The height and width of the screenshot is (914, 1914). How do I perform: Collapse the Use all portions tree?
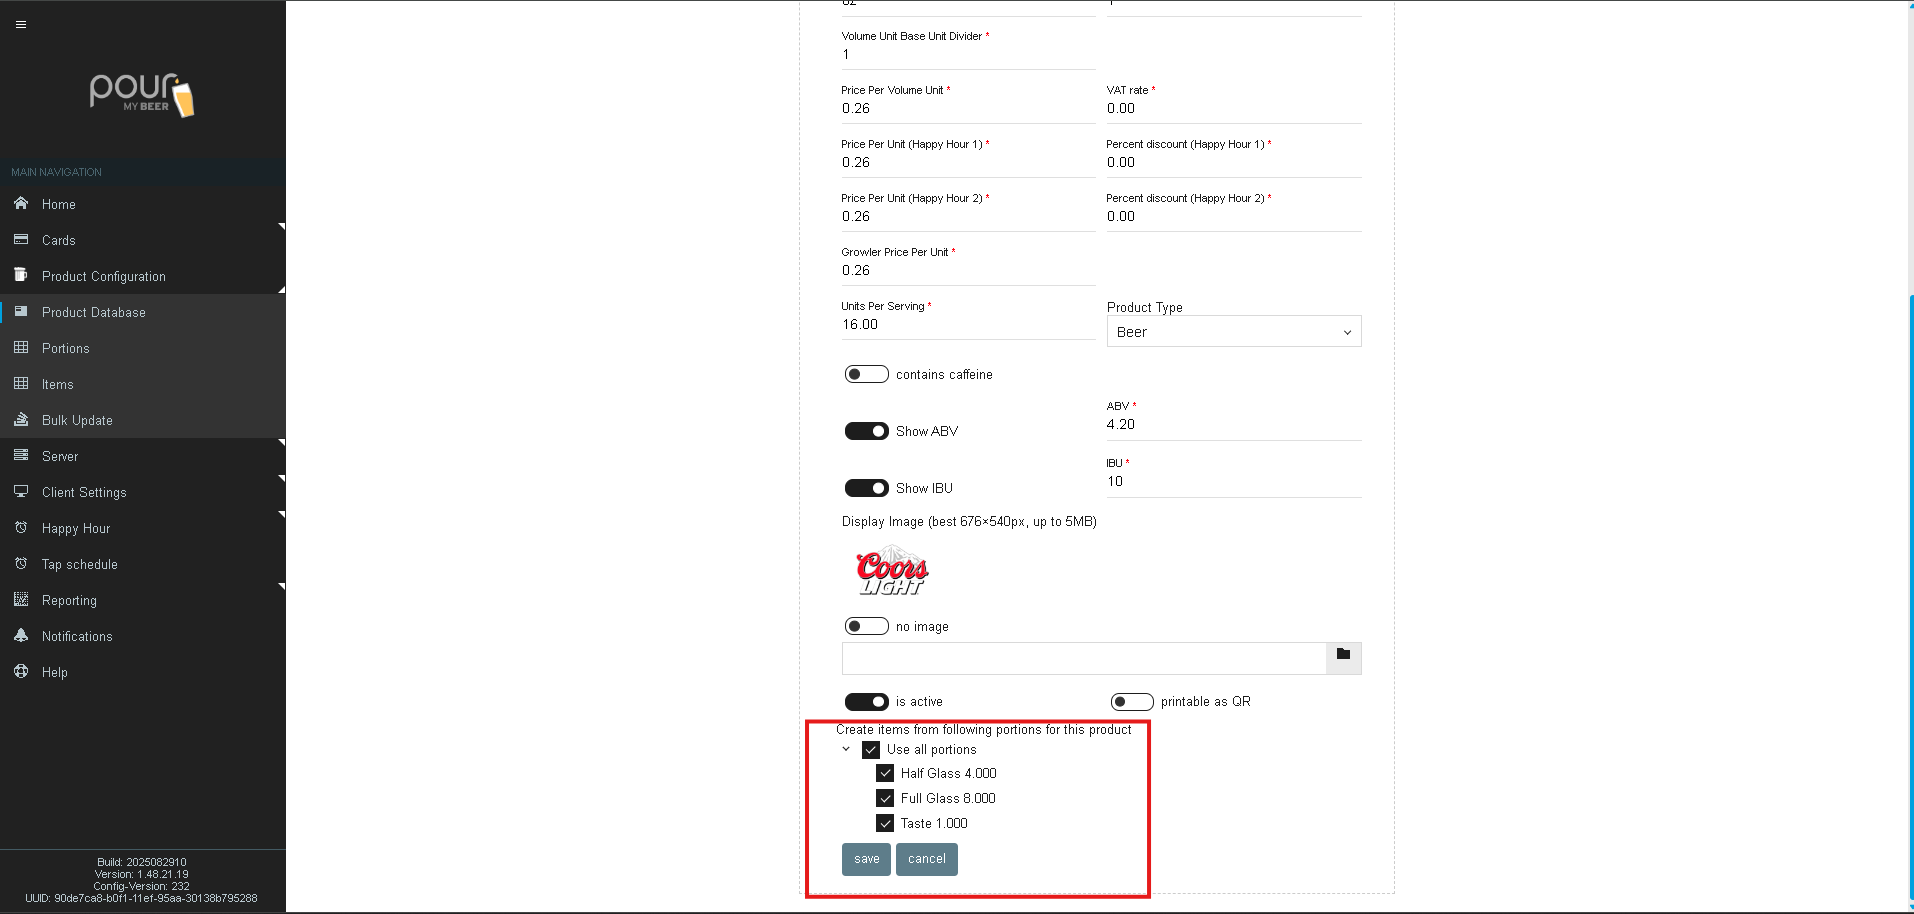point(846,749)
